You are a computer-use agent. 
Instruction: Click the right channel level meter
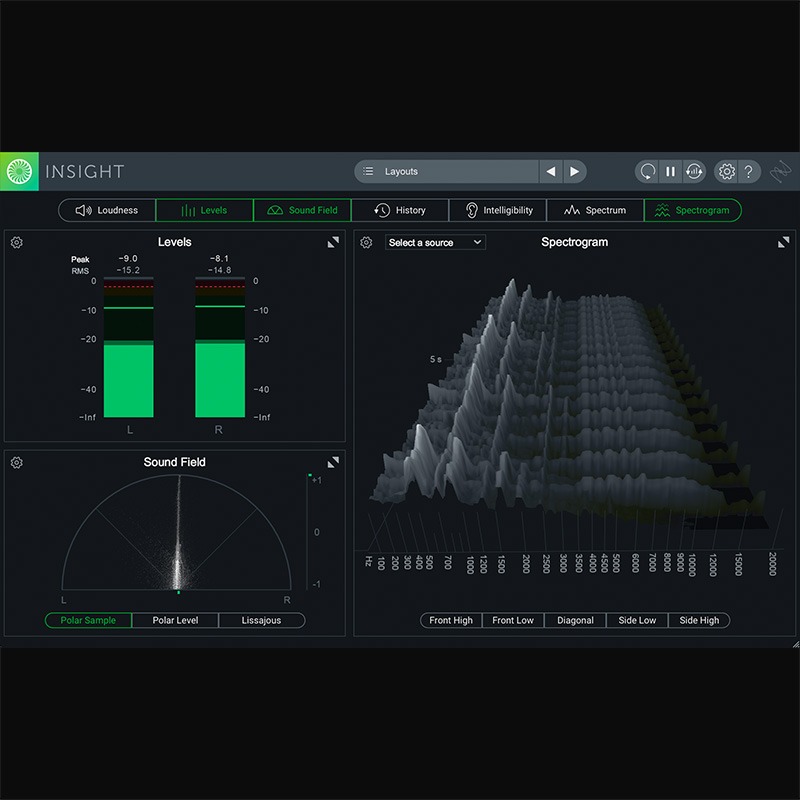tap(220, 347)
